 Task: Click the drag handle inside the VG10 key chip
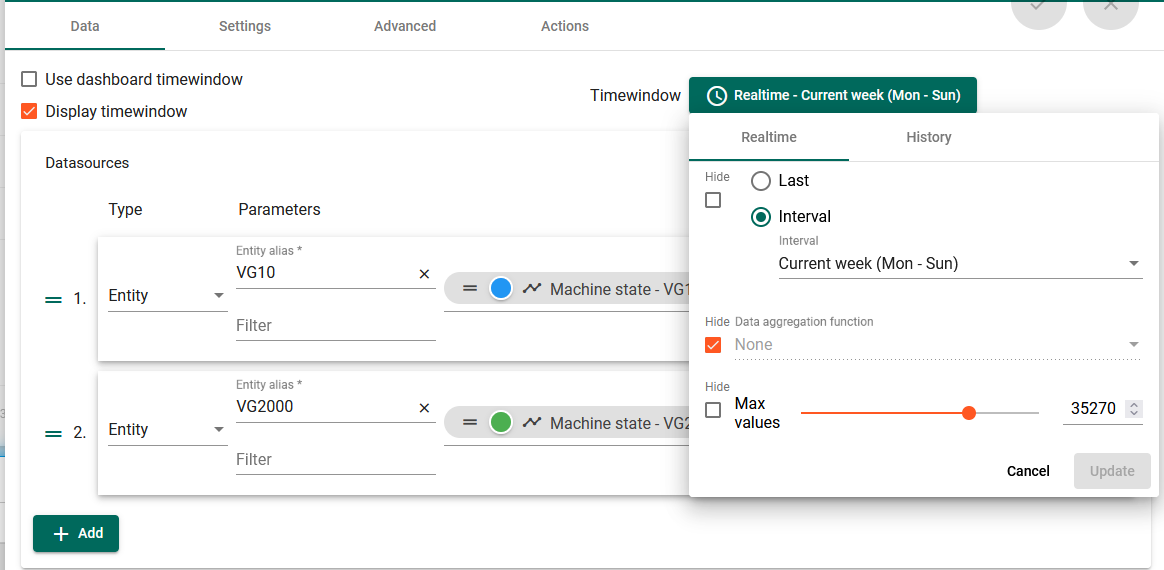coord(469,289)
